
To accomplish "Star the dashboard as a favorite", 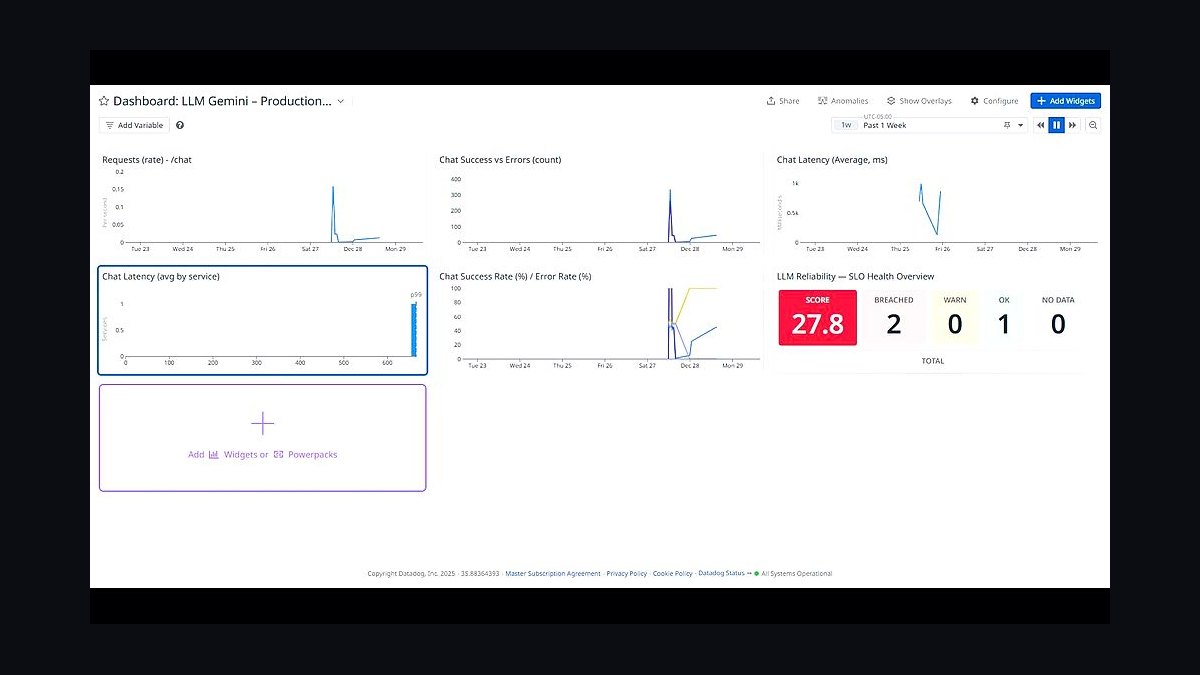I will point(103,101).
